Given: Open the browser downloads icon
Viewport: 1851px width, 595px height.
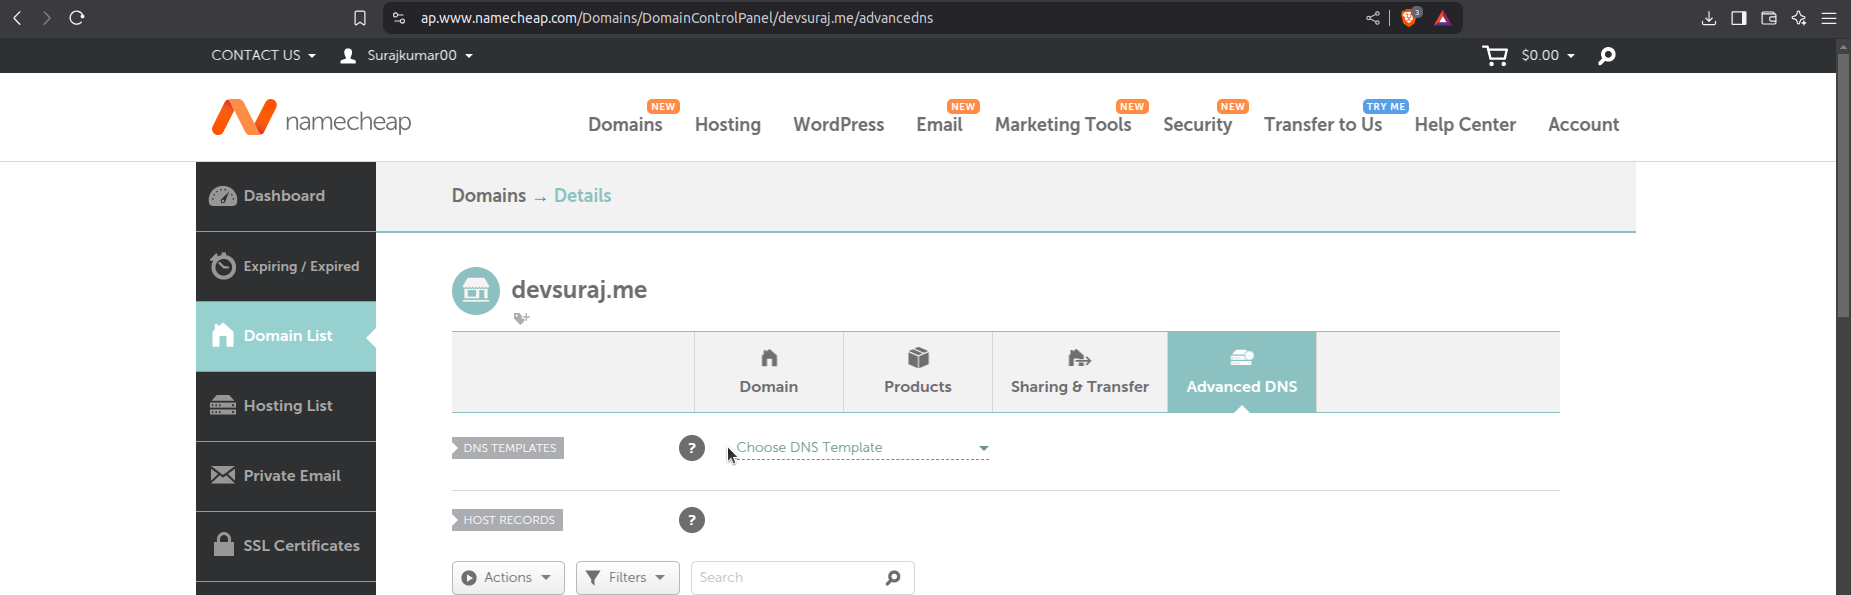Looking at the screenshot, I should (x=1709, y=18).
